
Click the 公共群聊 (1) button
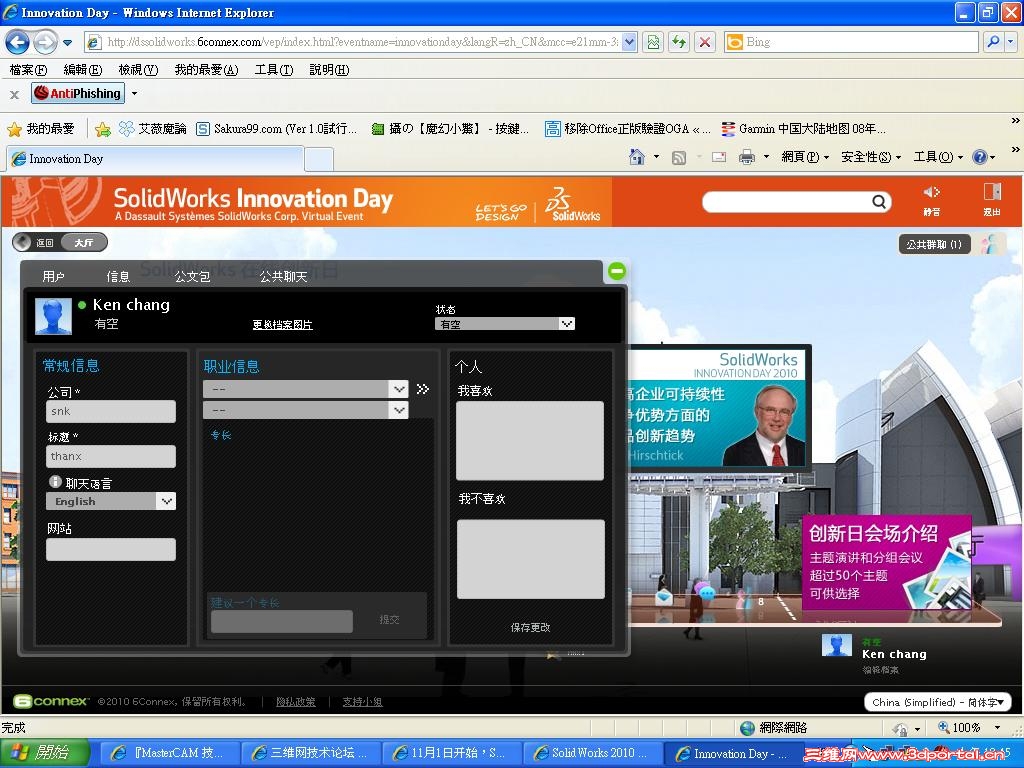[x=934, y=244]
